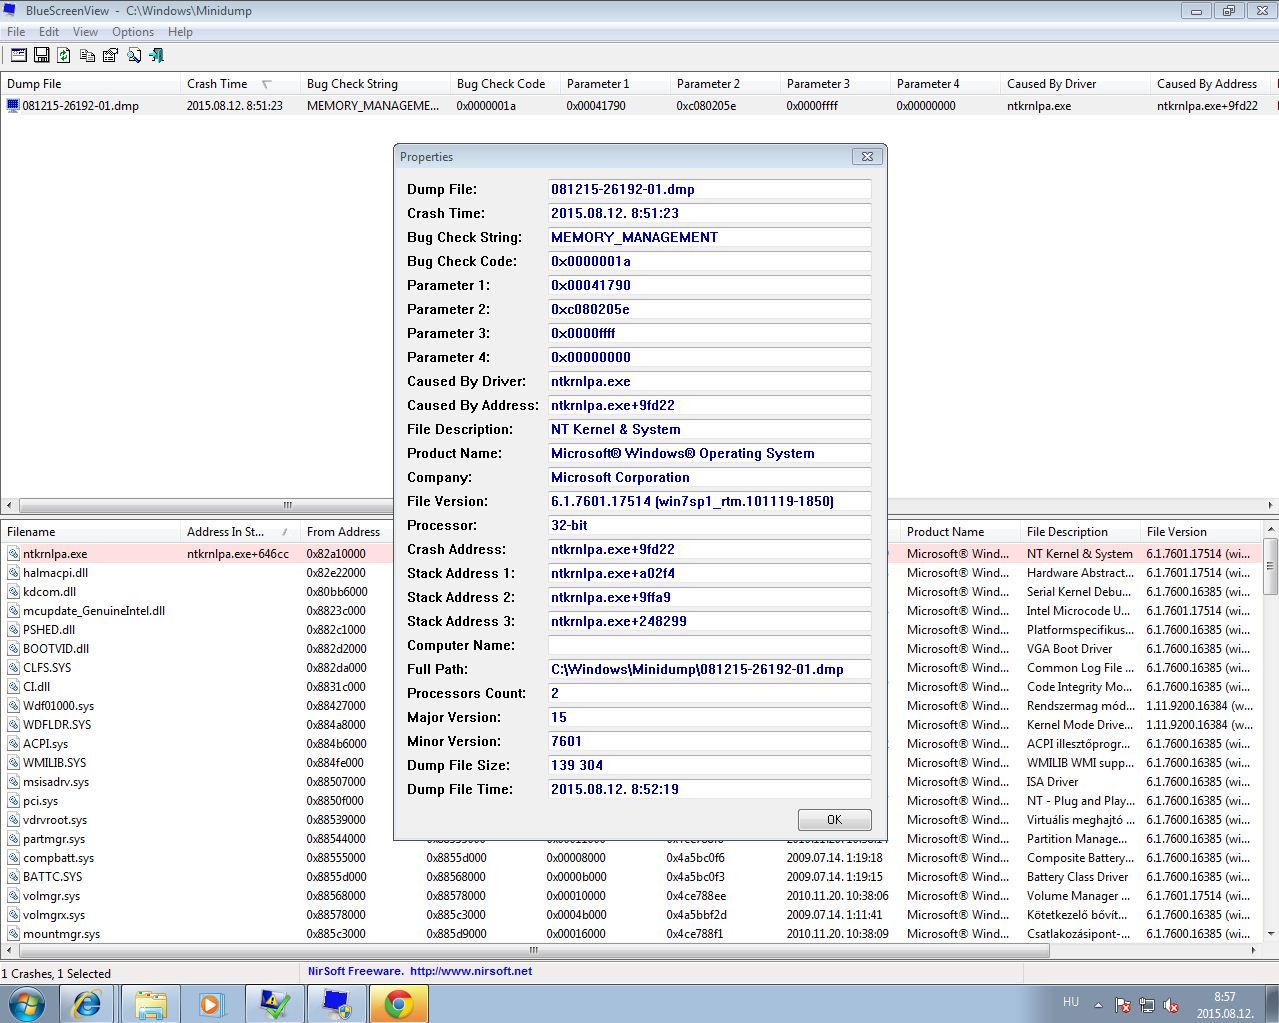Image resolution: width=1279 pixels, height=1023 pixels.
Task: Refresh the crash list with the toolbar icon
Action: pyautogui.click(x=64, y=55)
